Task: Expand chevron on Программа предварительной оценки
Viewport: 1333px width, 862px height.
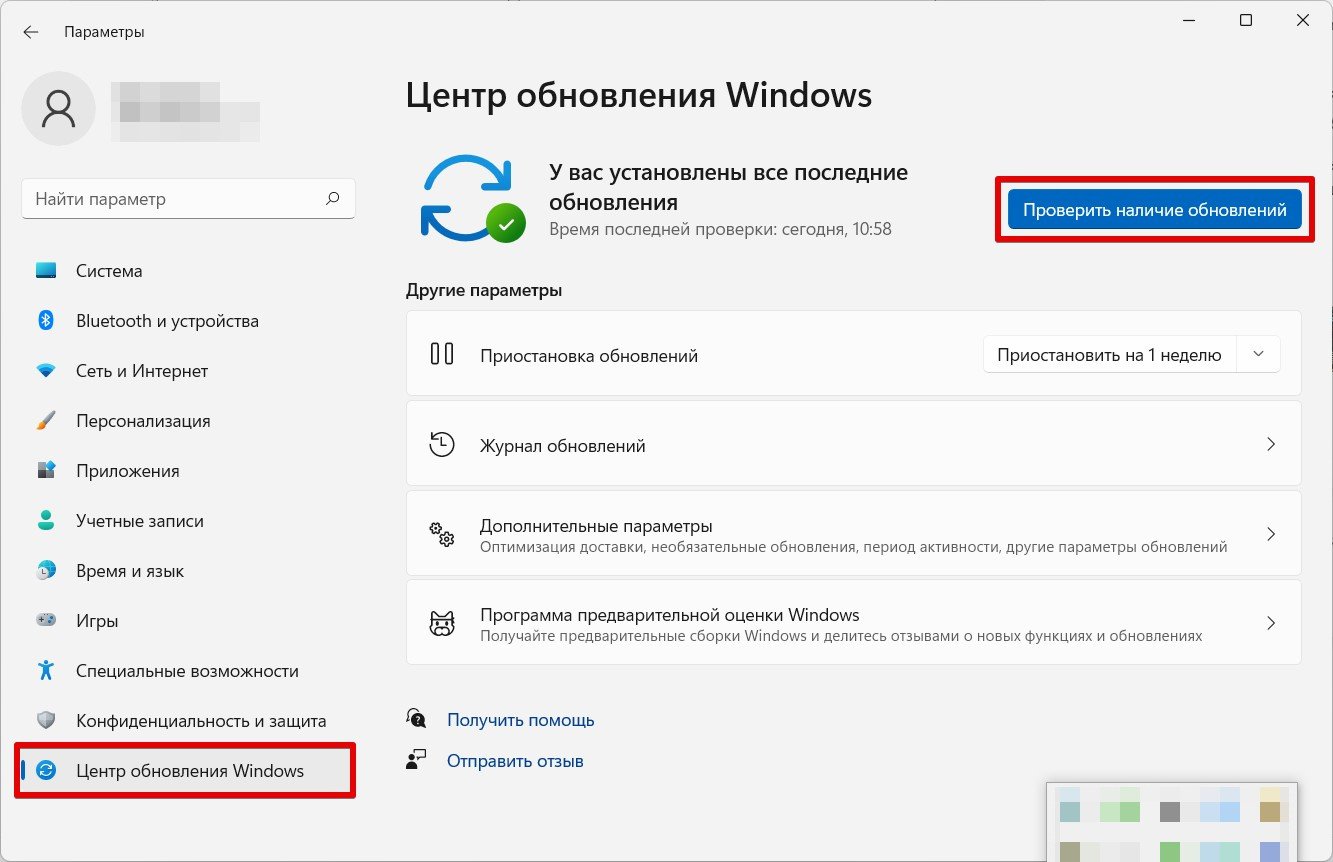Action: tap(1271, 623)
